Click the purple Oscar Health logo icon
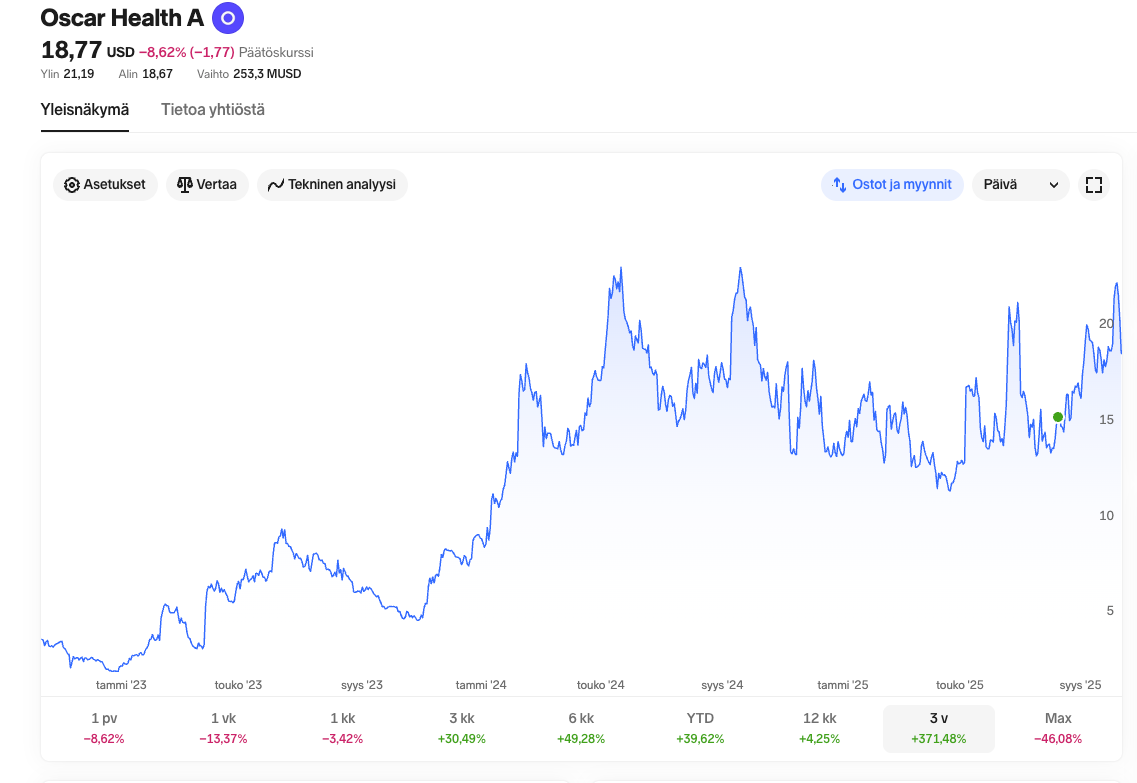The height and width of the screenshot is (783, 1137). [x=228, y=18]
